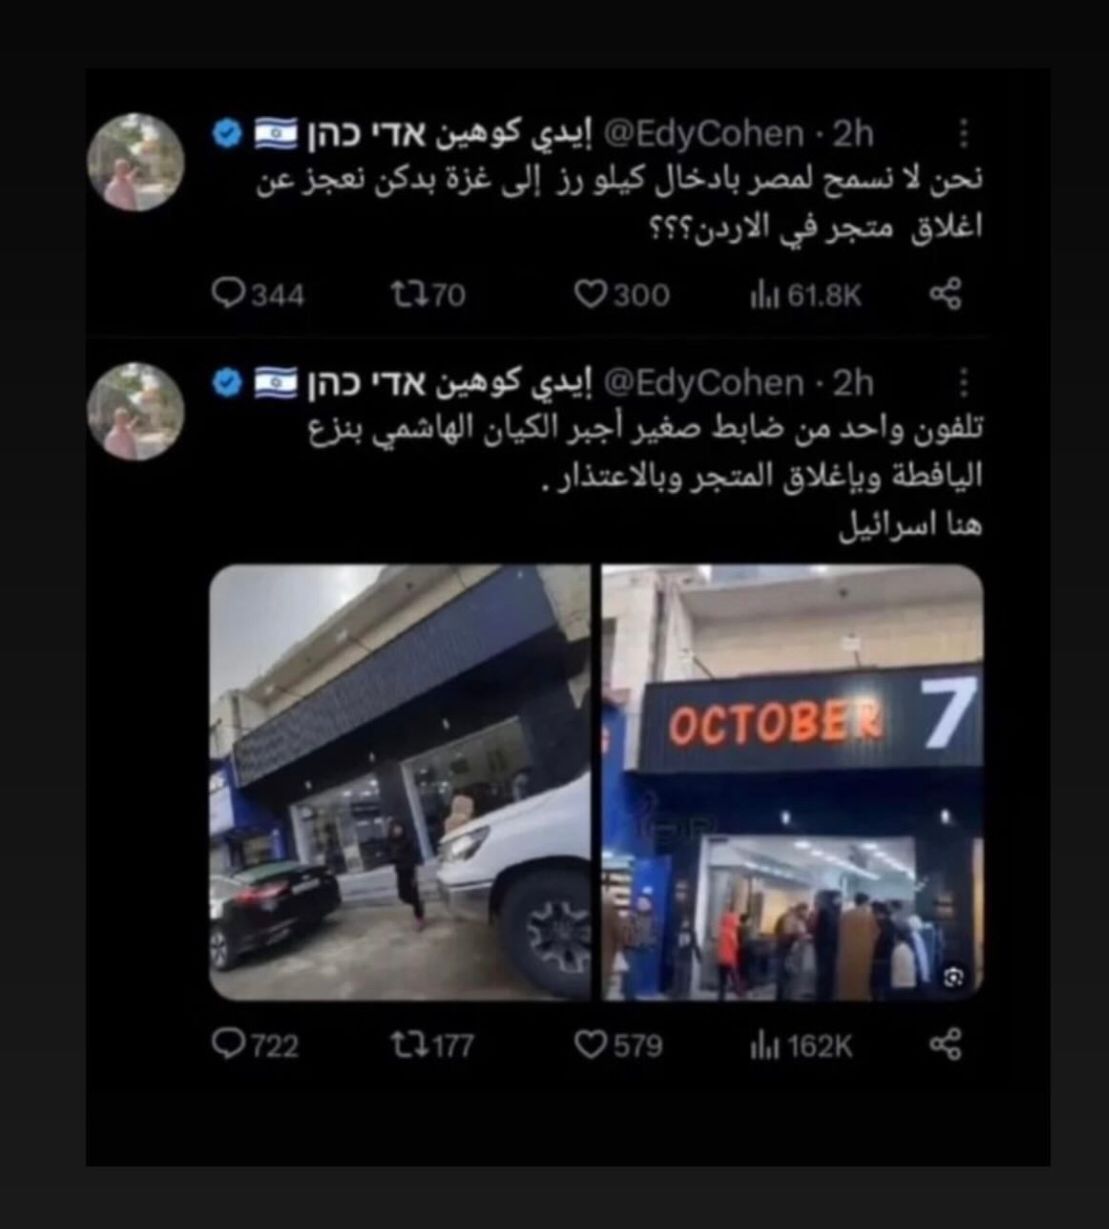Open the more options menu on second tweet
Screen dimensions: 1109x1229
tap(964, 383)
